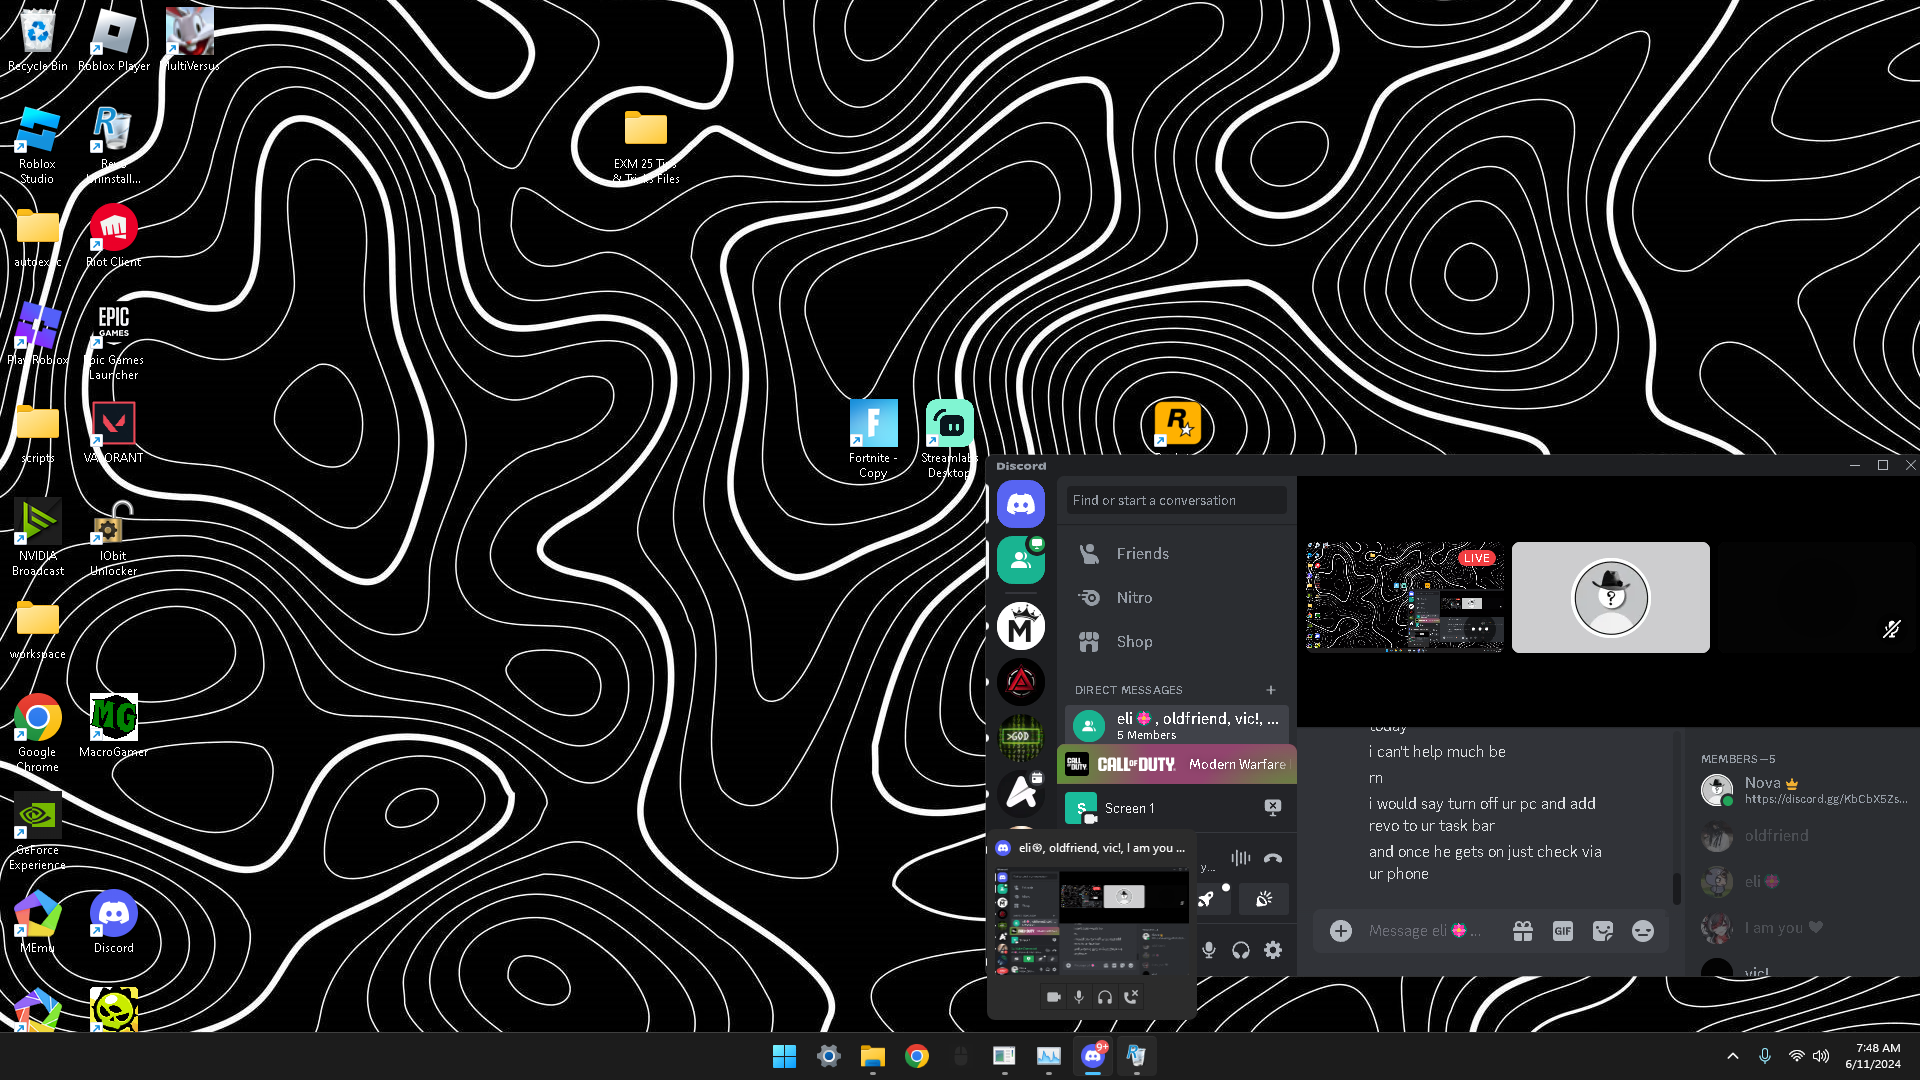Toggle deafen headphones in user panel
Image resolution: width=1920 pixels, height=1080 pixels.
(1241, 950)
